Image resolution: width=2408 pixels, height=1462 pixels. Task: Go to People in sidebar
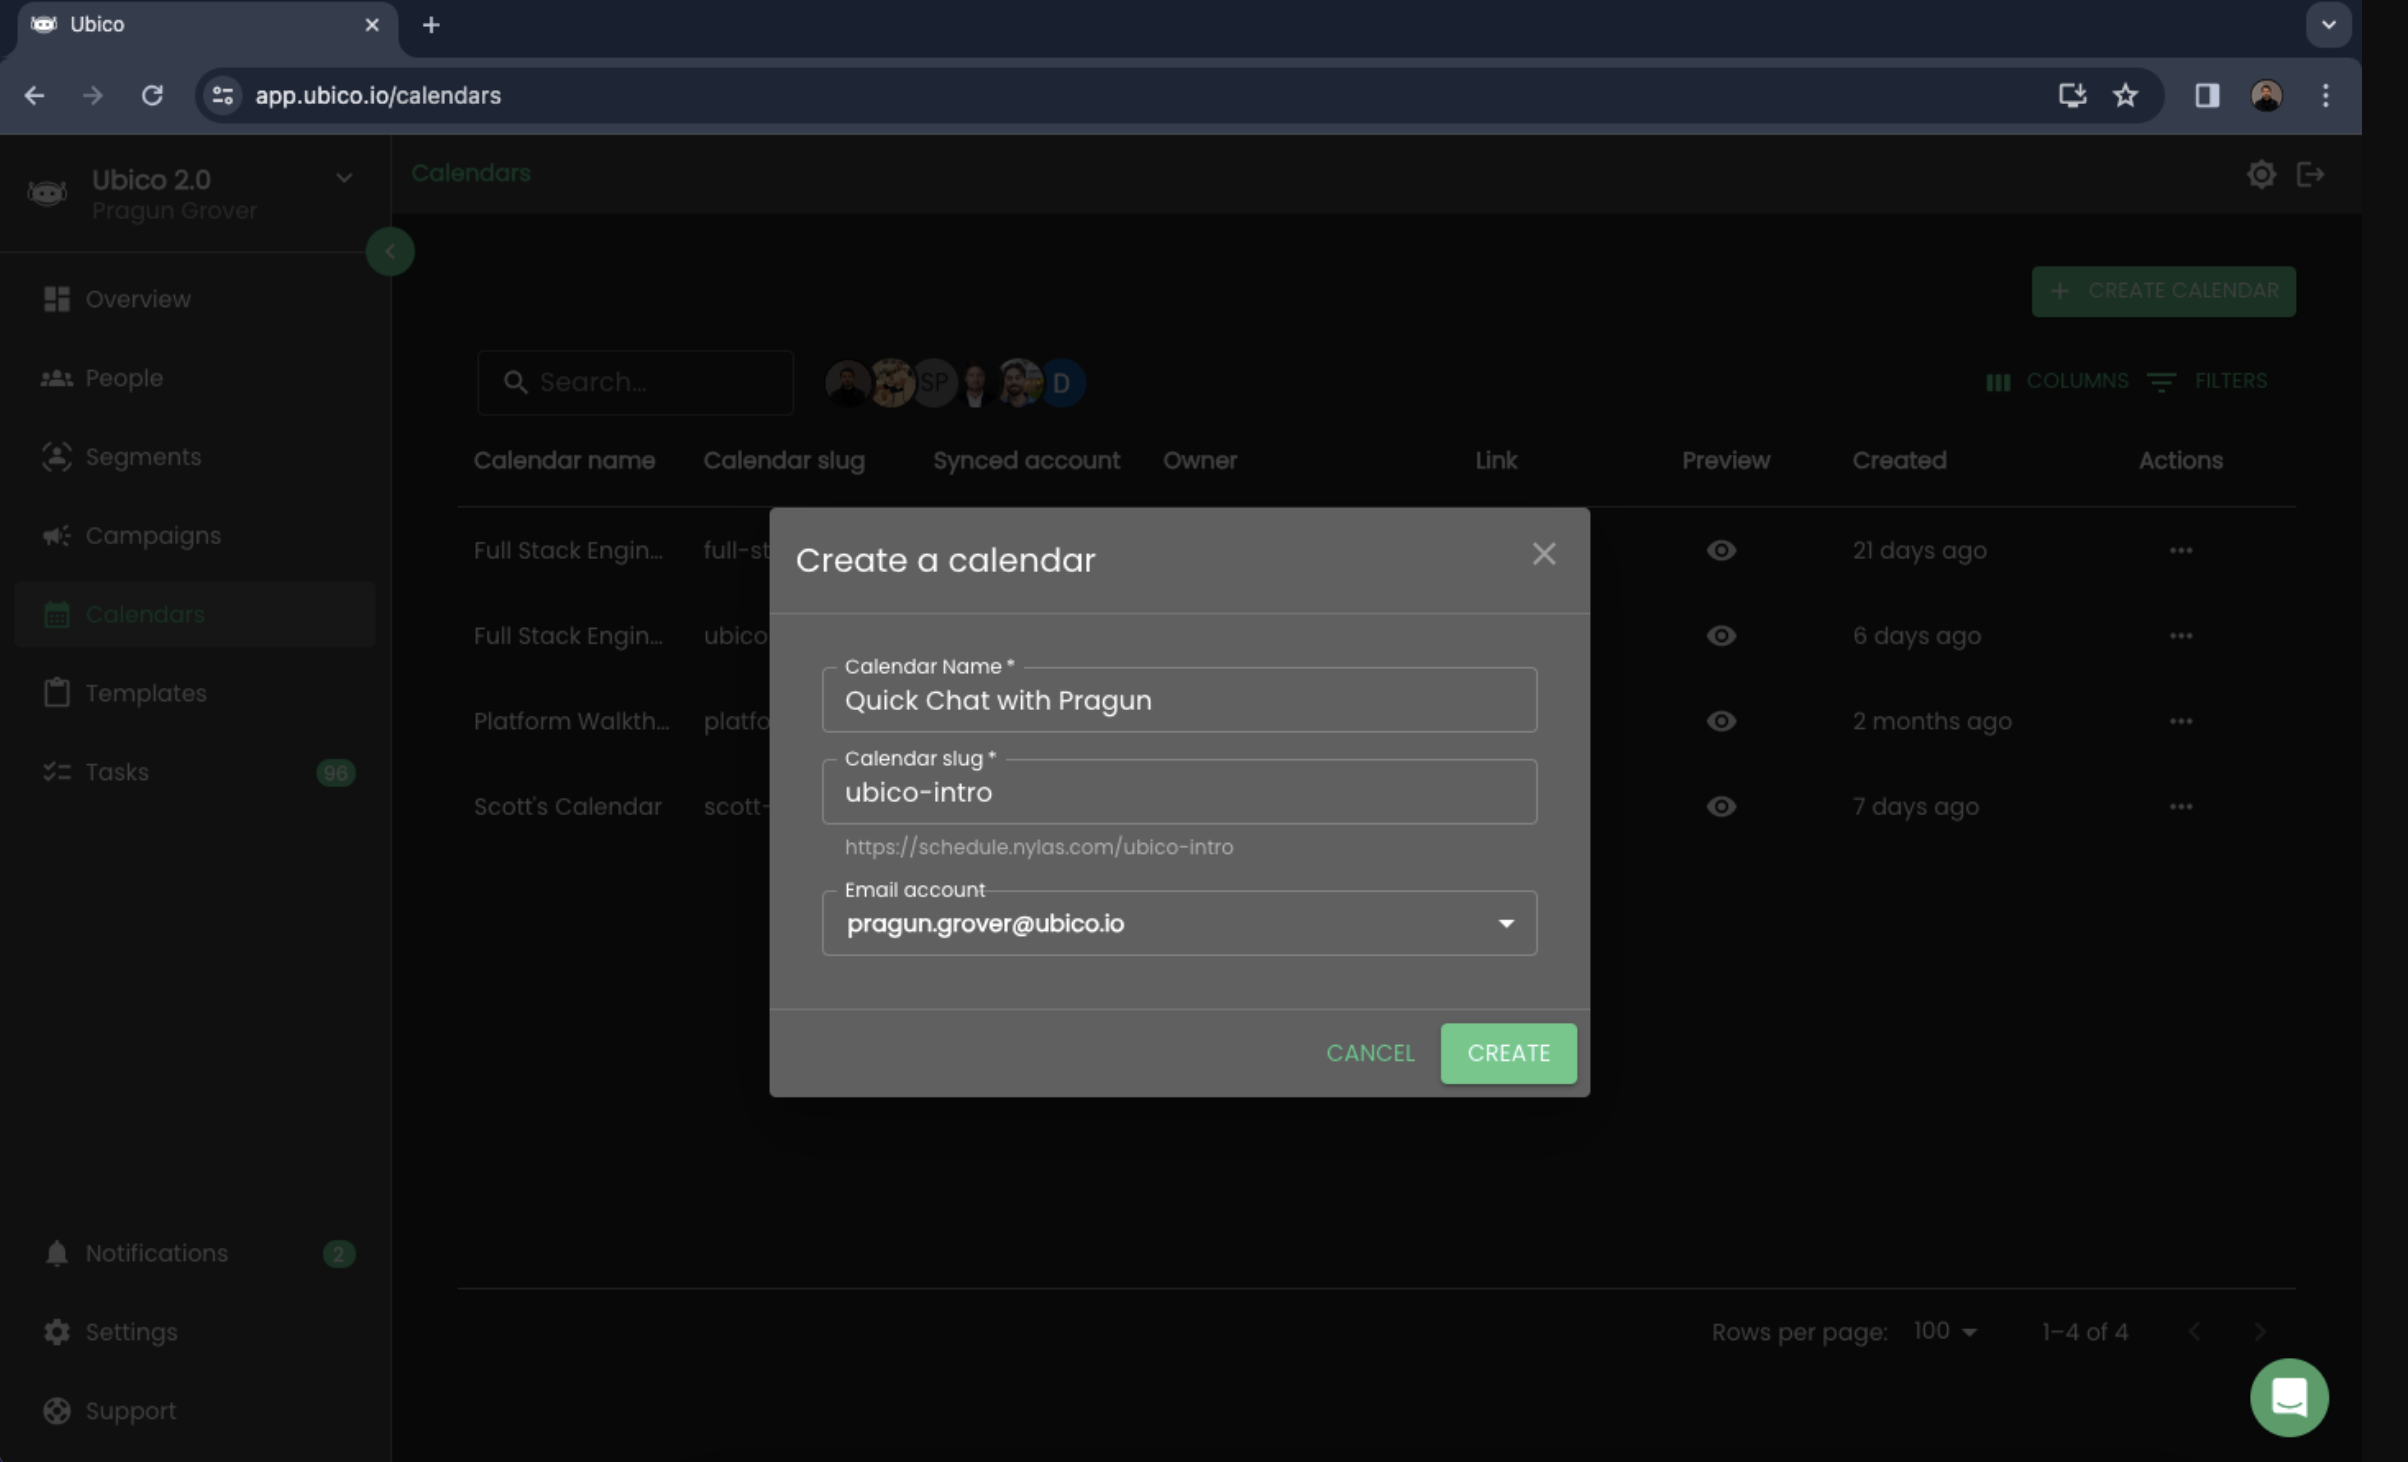pos(195,378)
